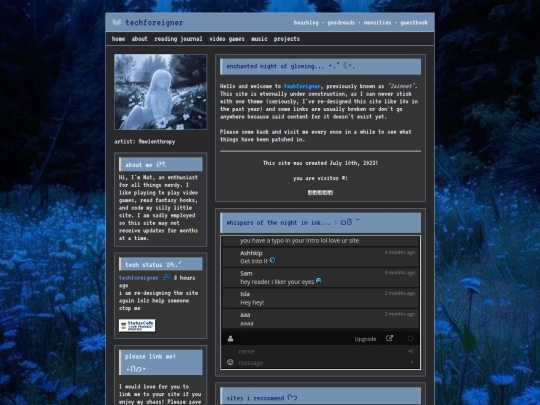This screenshot has height=405, width=540.
Task: Open the goodreads link in header
Action: (341, 23)
